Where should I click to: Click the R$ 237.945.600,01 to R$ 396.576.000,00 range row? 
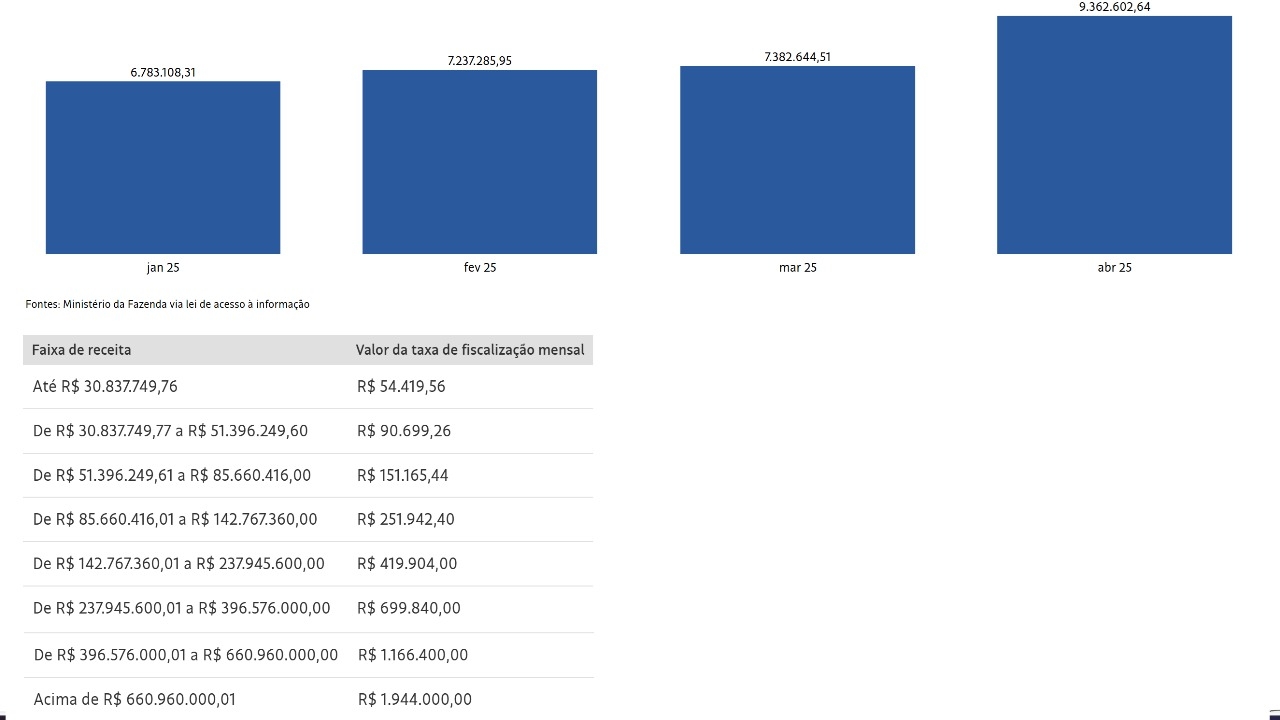tap(182, 608)
